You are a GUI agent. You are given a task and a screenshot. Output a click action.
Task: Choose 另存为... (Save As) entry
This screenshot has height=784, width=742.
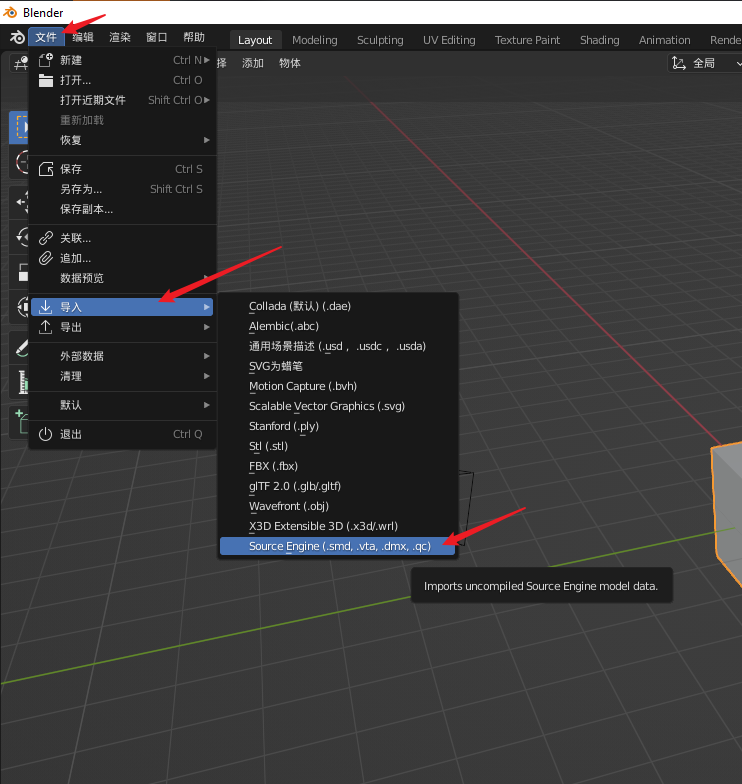coord(122,189)
